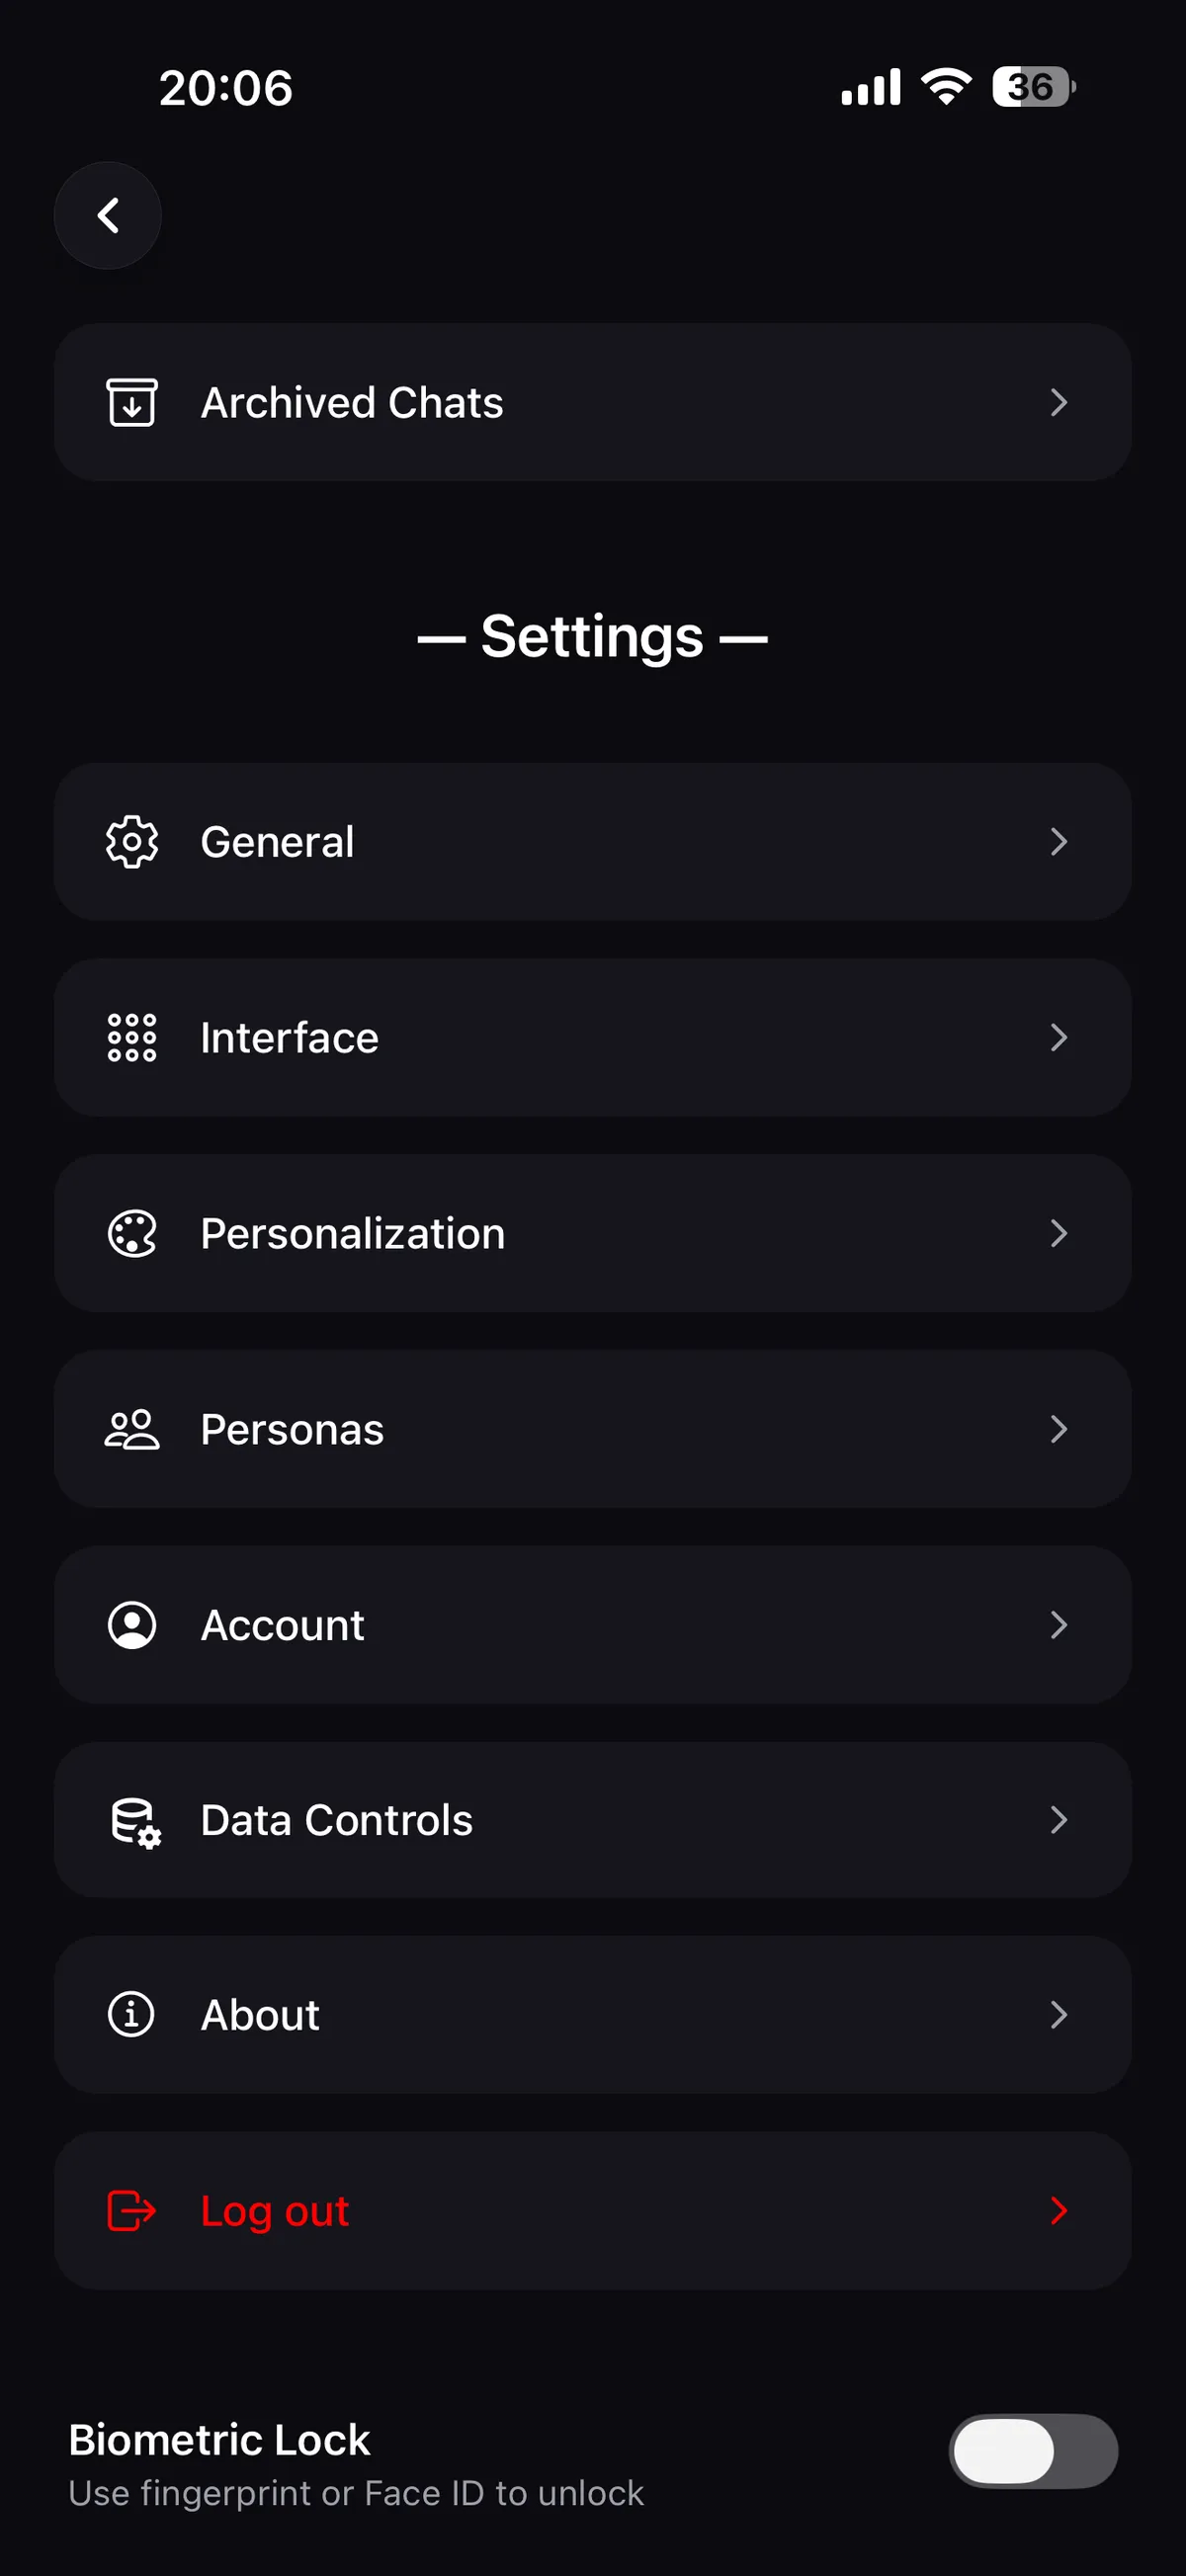Expand Archived Chats via its chevron
1186x2576 pixels.
point(1059,402)
